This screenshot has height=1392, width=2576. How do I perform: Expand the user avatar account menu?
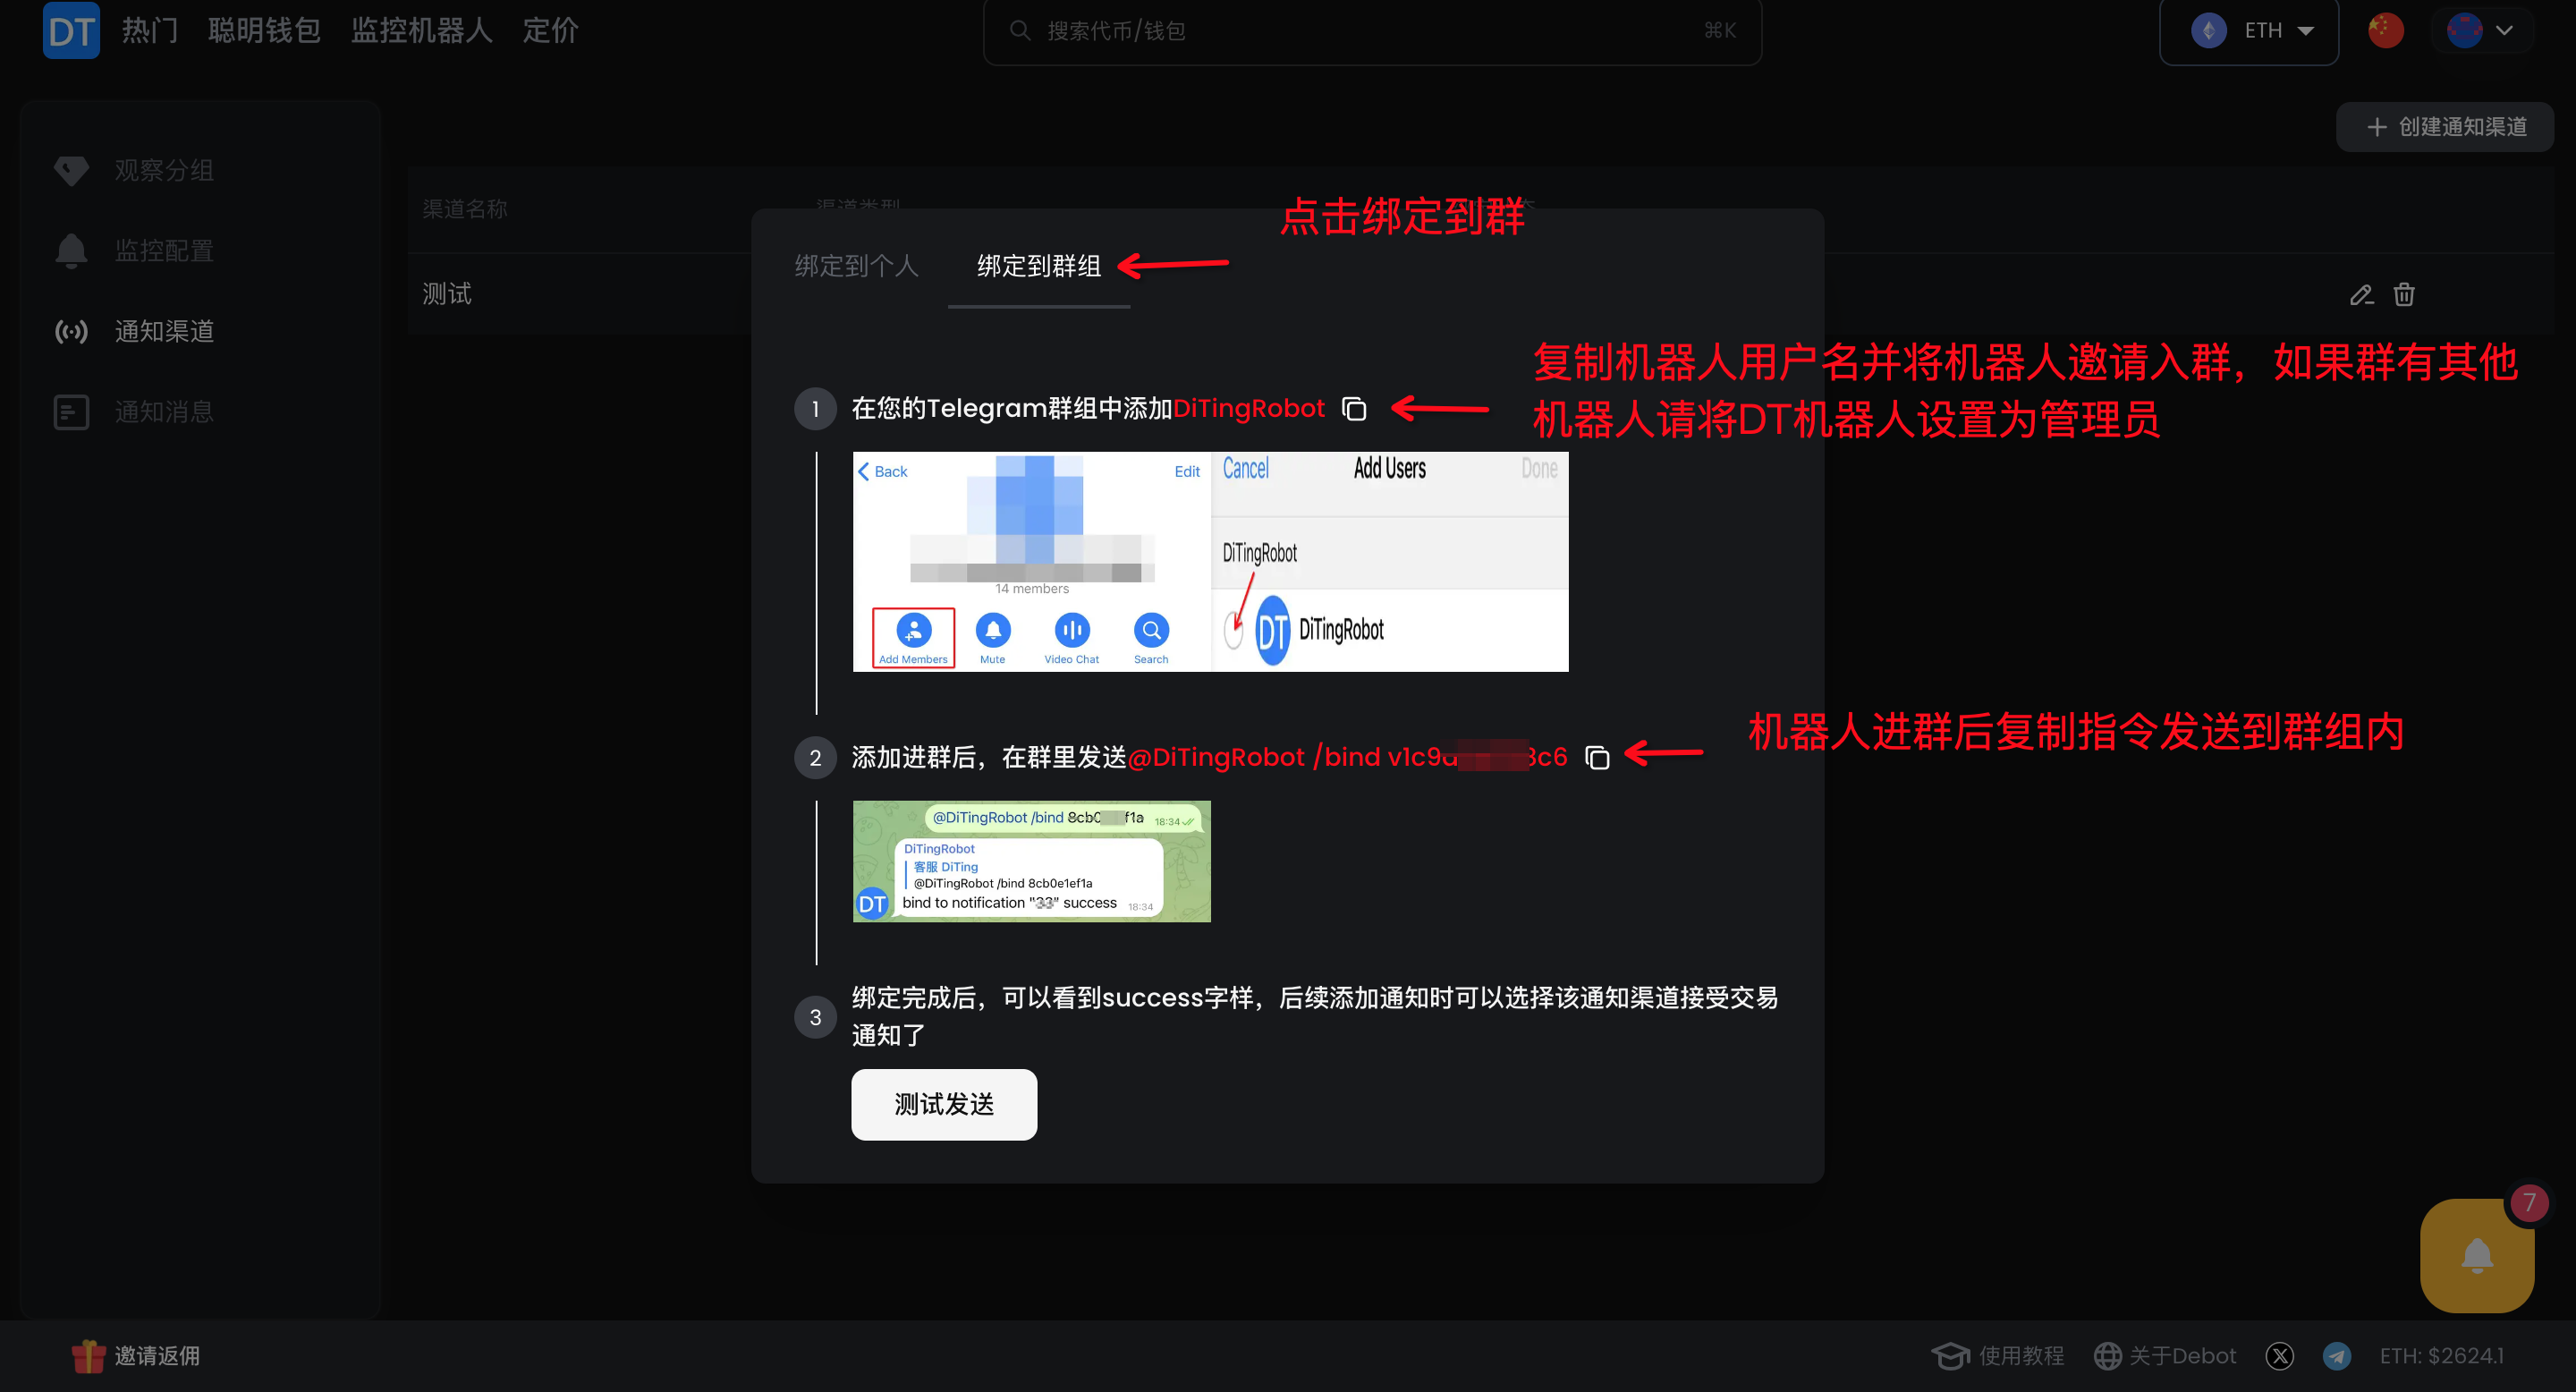(2481, 30)
